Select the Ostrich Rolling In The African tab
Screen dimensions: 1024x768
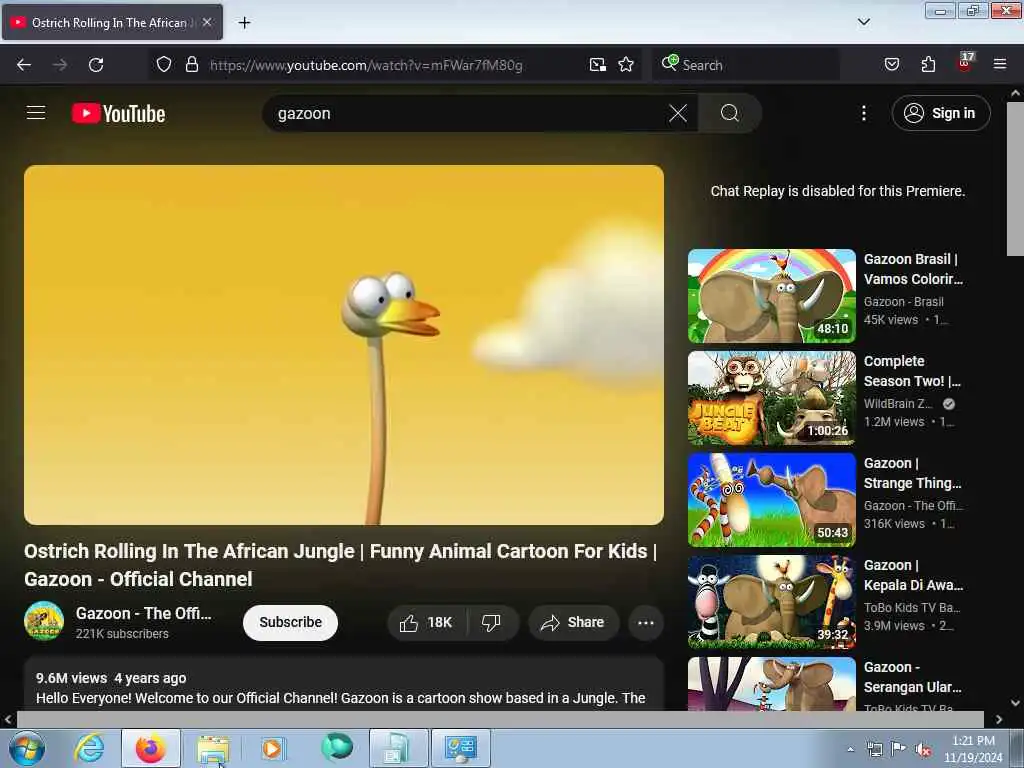click(x=112, y=22)
